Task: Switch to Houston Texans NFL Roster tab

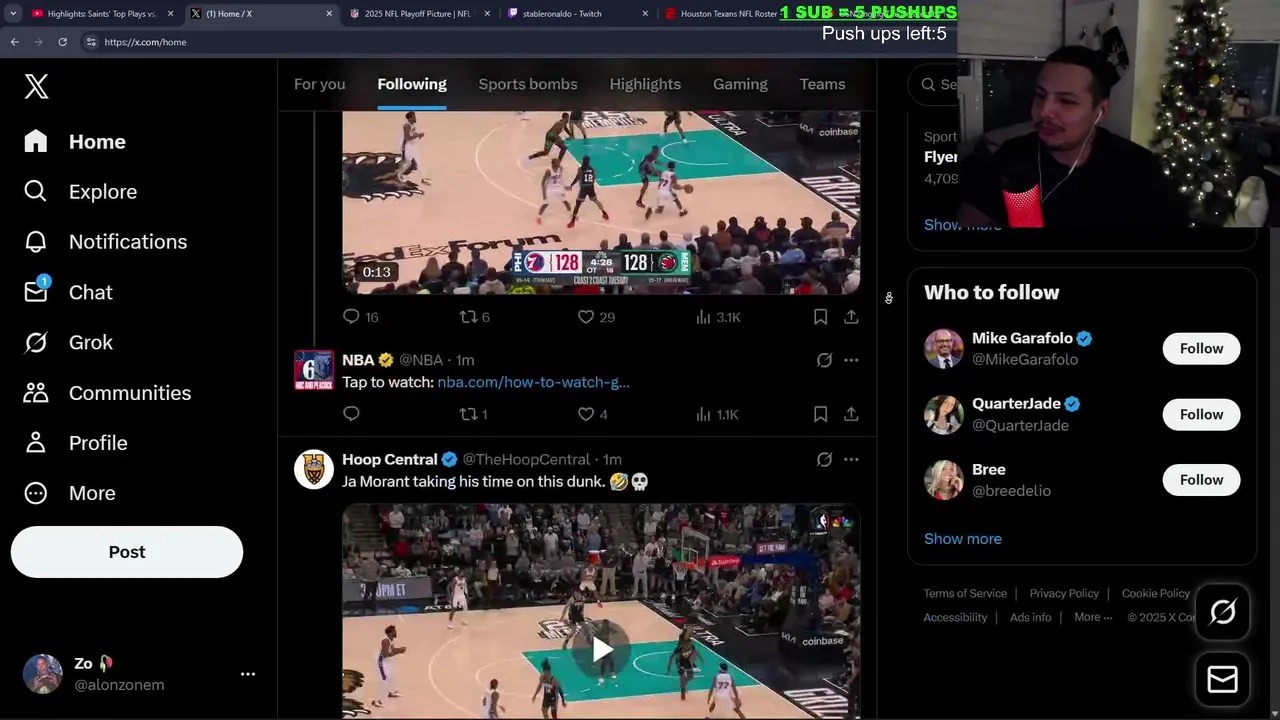Action: pyautogui.click(x=728, y=14)
